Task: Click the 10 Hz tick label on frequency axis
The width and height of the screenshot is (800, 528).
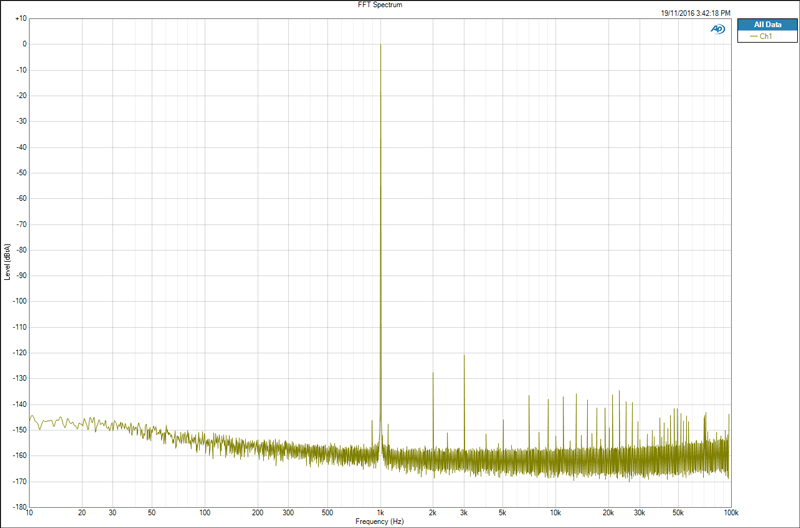Action: tap(30, 513)
